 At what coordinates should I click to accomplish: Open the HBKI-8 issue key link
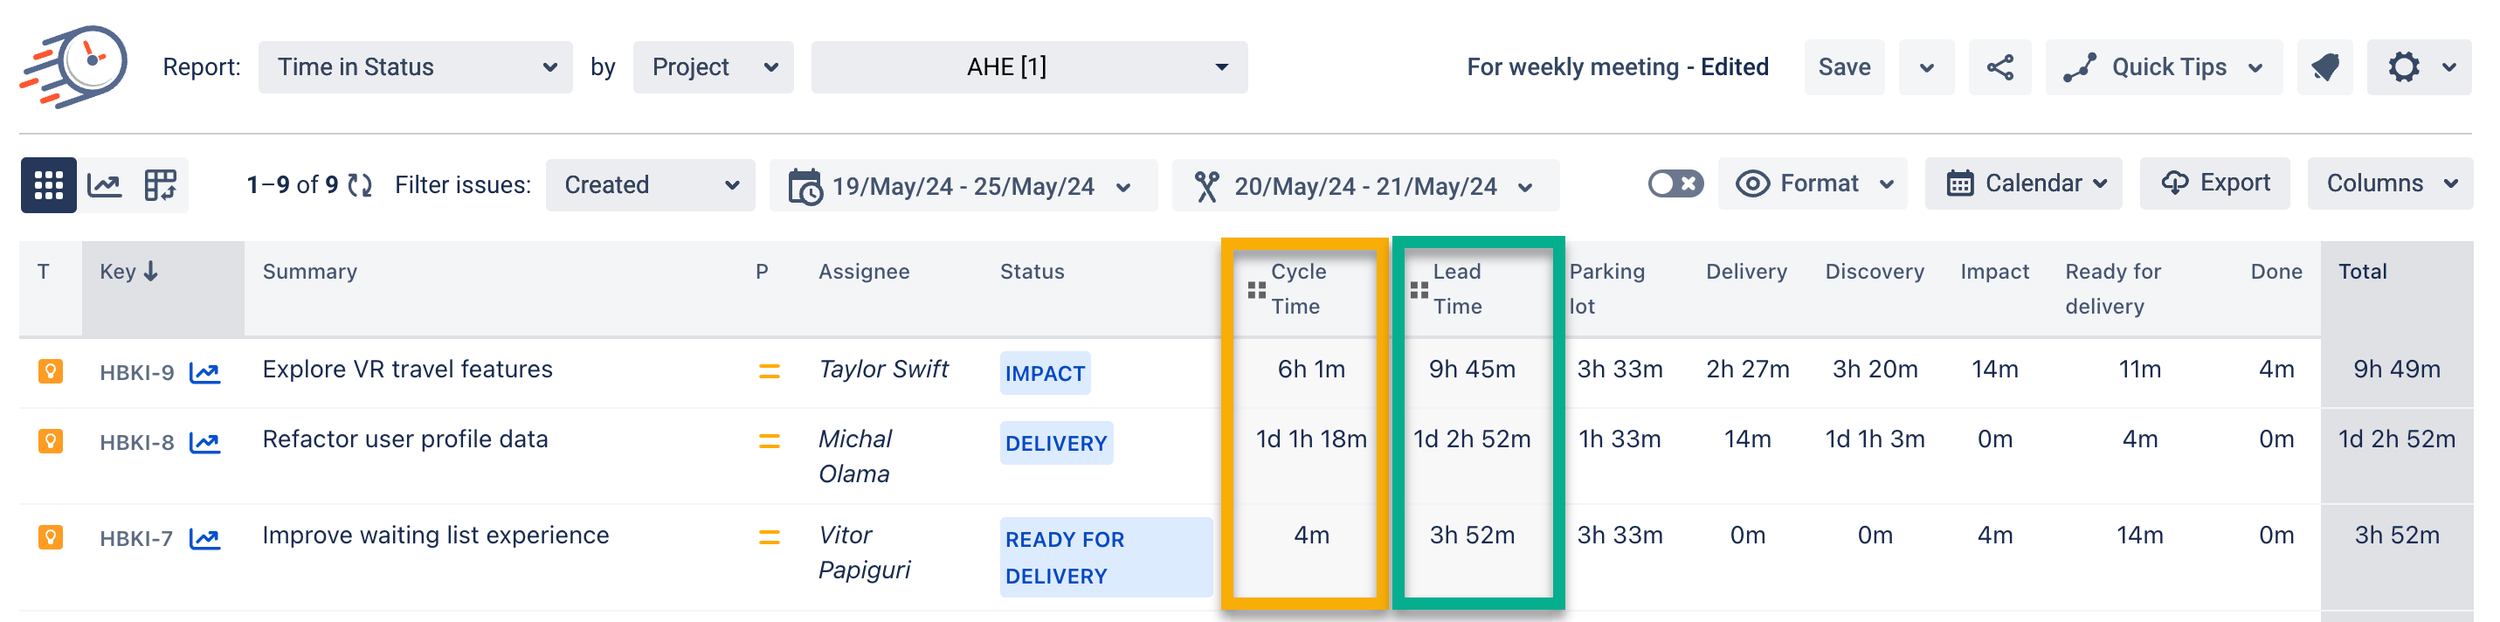click(x=137, y=443)
